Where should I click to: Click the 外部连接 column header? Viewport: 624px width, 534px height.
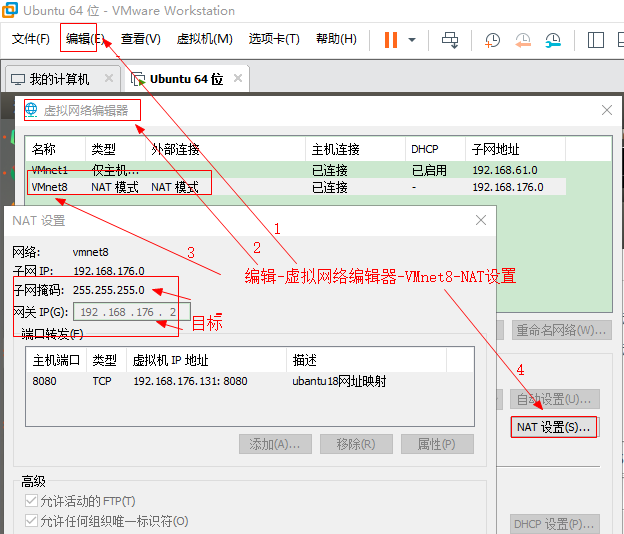(x=225, y=149)
